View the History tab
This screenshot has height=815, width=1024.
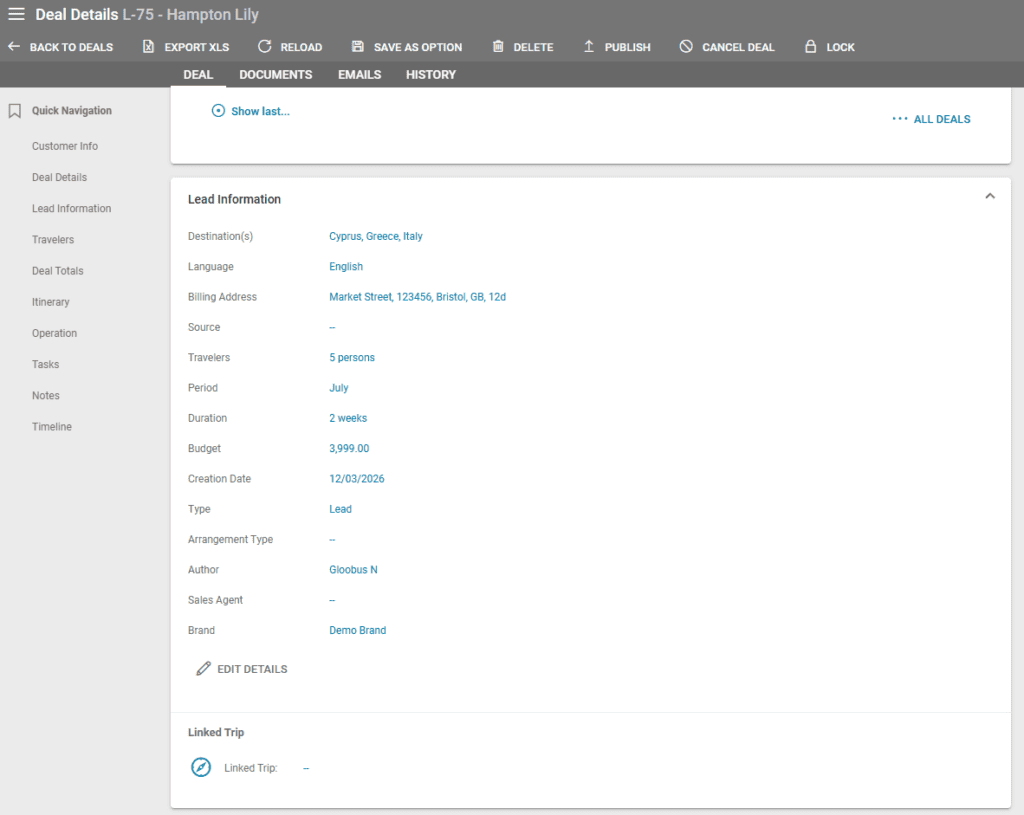(x=430, y=75)
